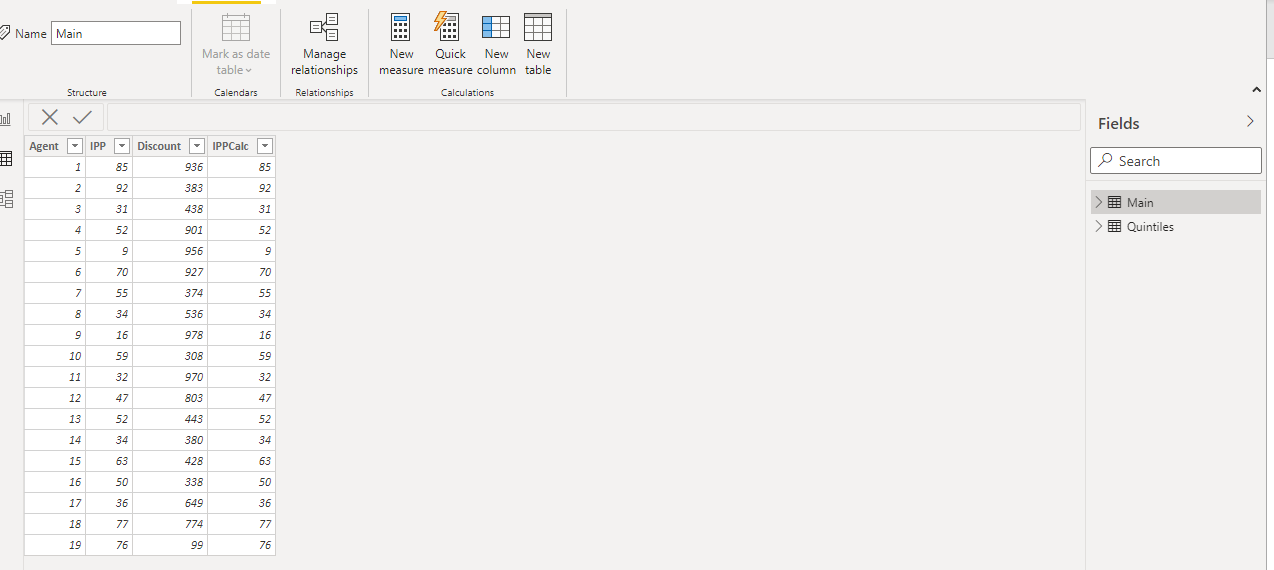This screenshot has height=570, width=1274.
Task: Collapse the Fields pane
Action: point(1250,121)
